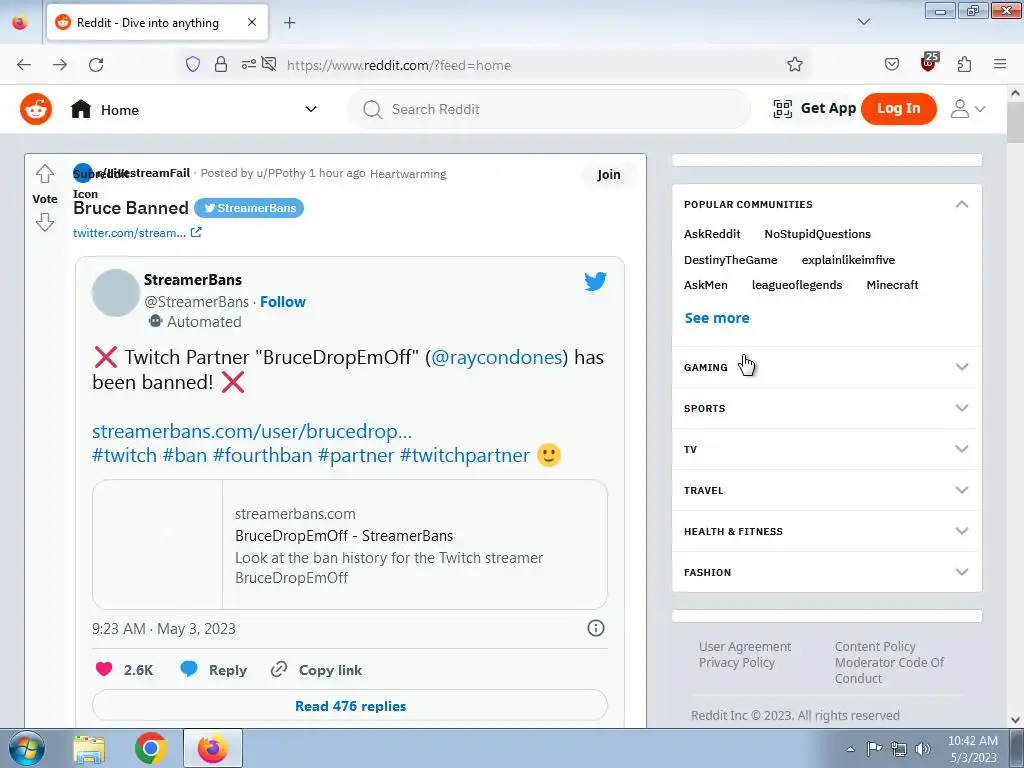Open the streamerbans.com/user/brucedrop link
The image size is (1024, 768).
point(252,431)
